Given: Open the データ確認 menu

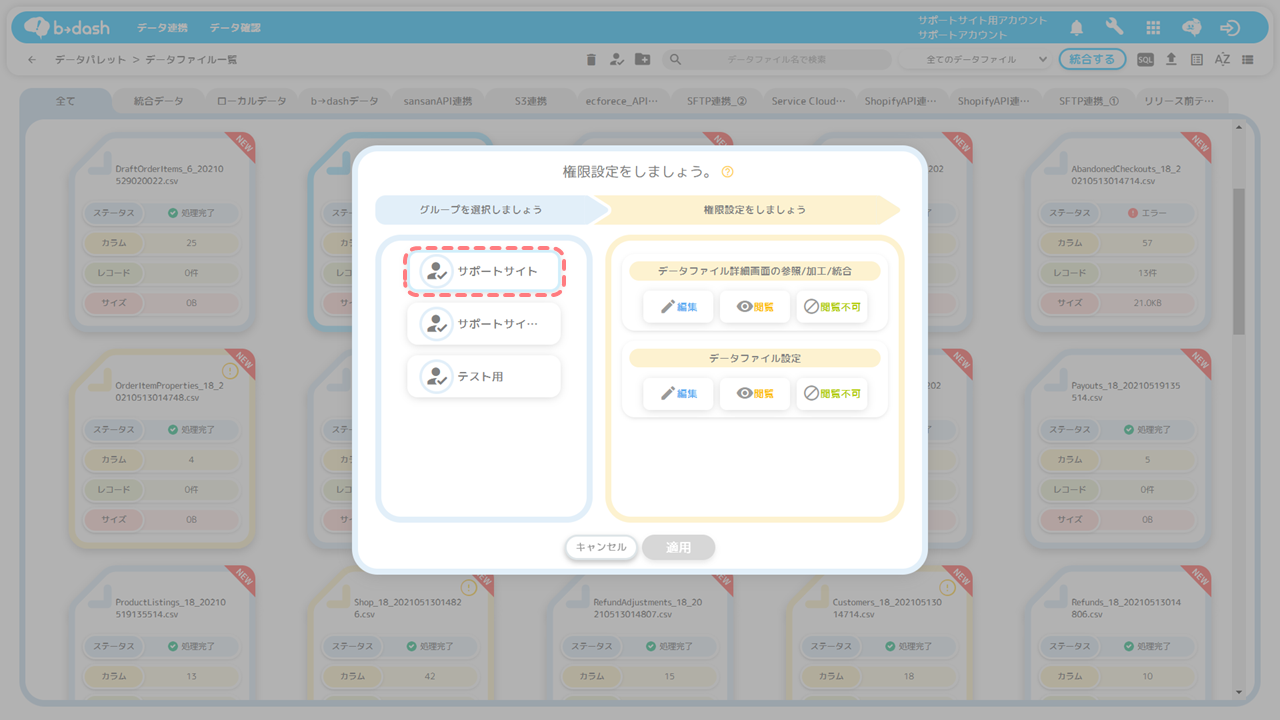Looking at the screenshot, I should click(x=236, y=28).
